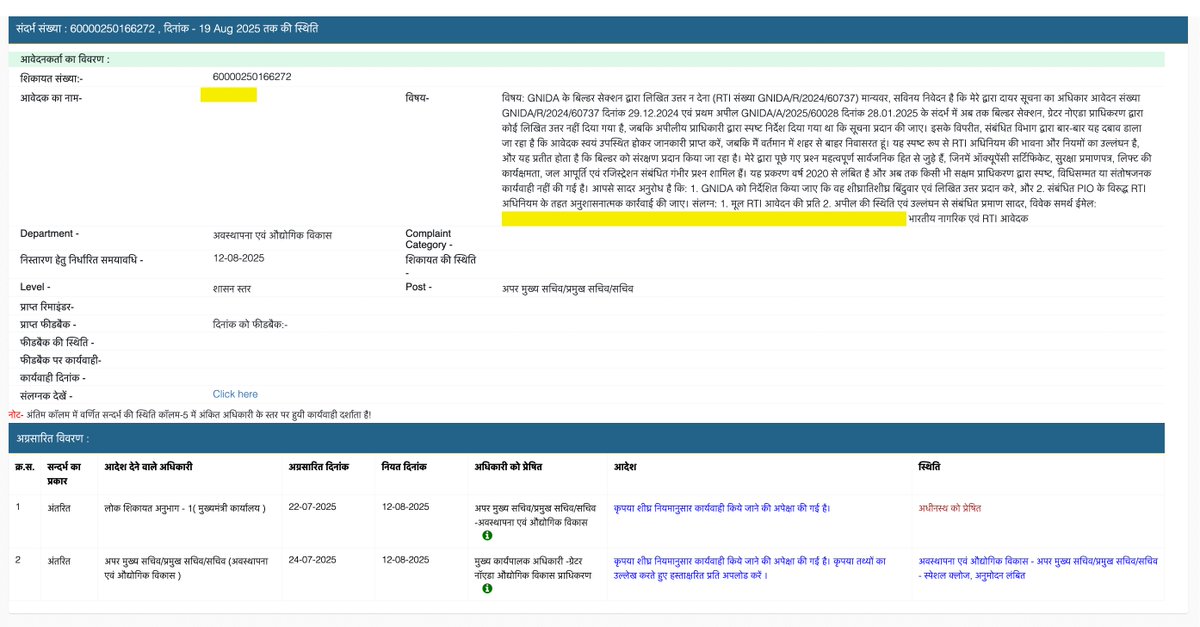Screen dimensions: 1200x627
Task: Click the 'आवेदक का नाम-' label
Action: (51, 98)
